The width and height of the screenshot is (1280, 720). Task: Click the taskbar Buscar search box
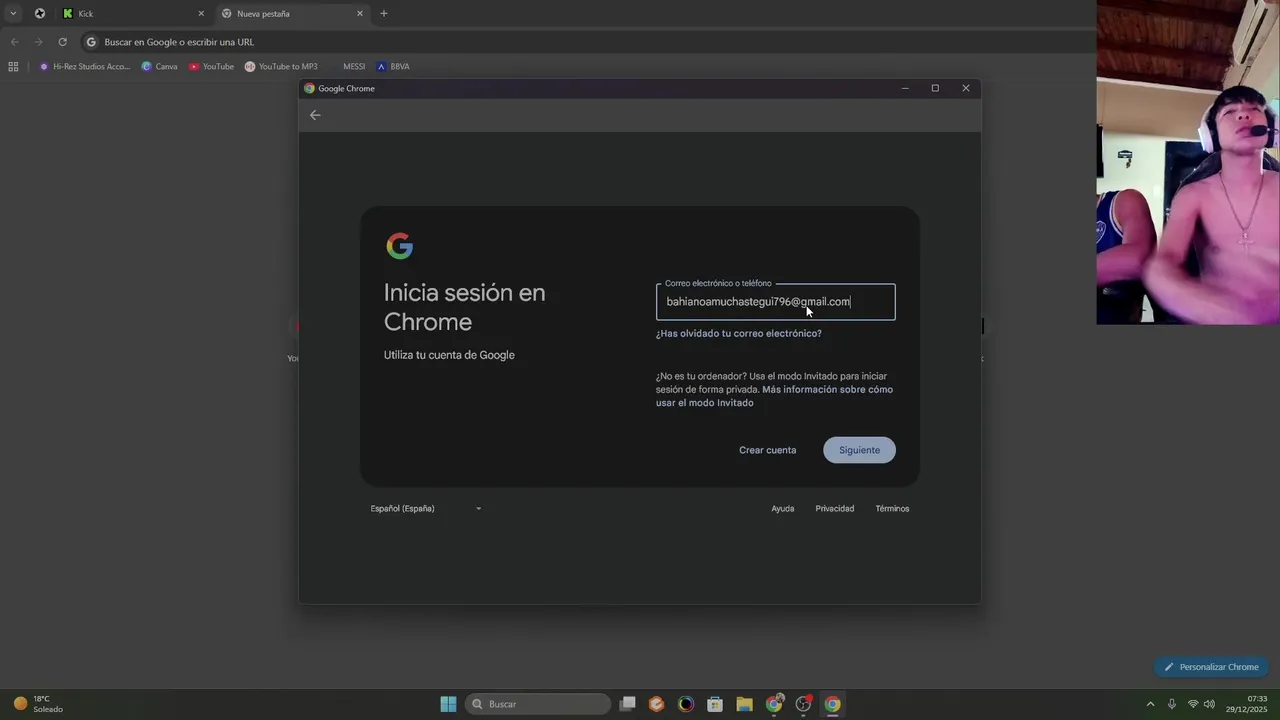pyautogui.click(x=538, y=704)
